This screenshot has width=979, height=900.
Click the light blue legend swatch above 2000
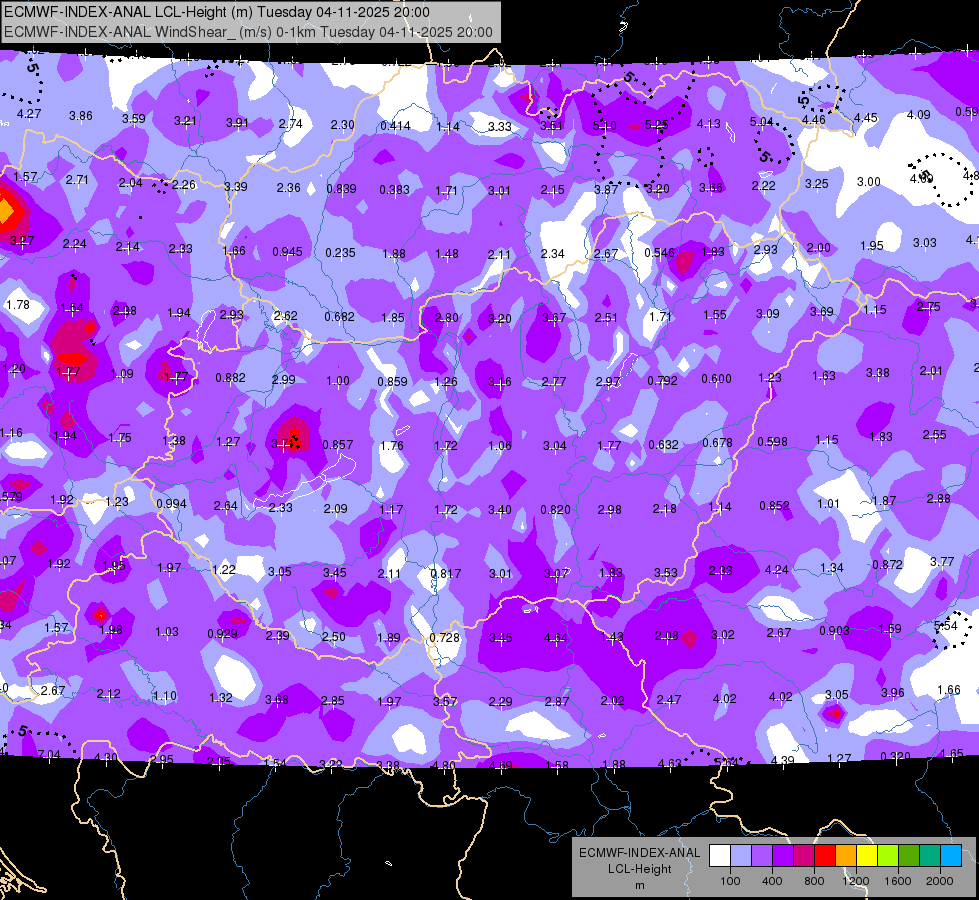click(951, 855)
